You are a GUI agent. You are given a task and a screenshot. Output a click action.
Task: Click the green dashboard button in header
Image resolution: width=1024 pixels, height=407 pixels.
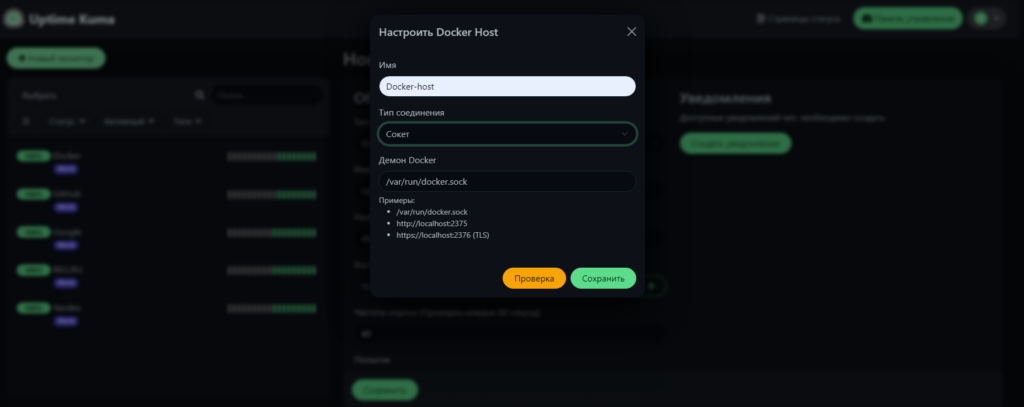908,18
